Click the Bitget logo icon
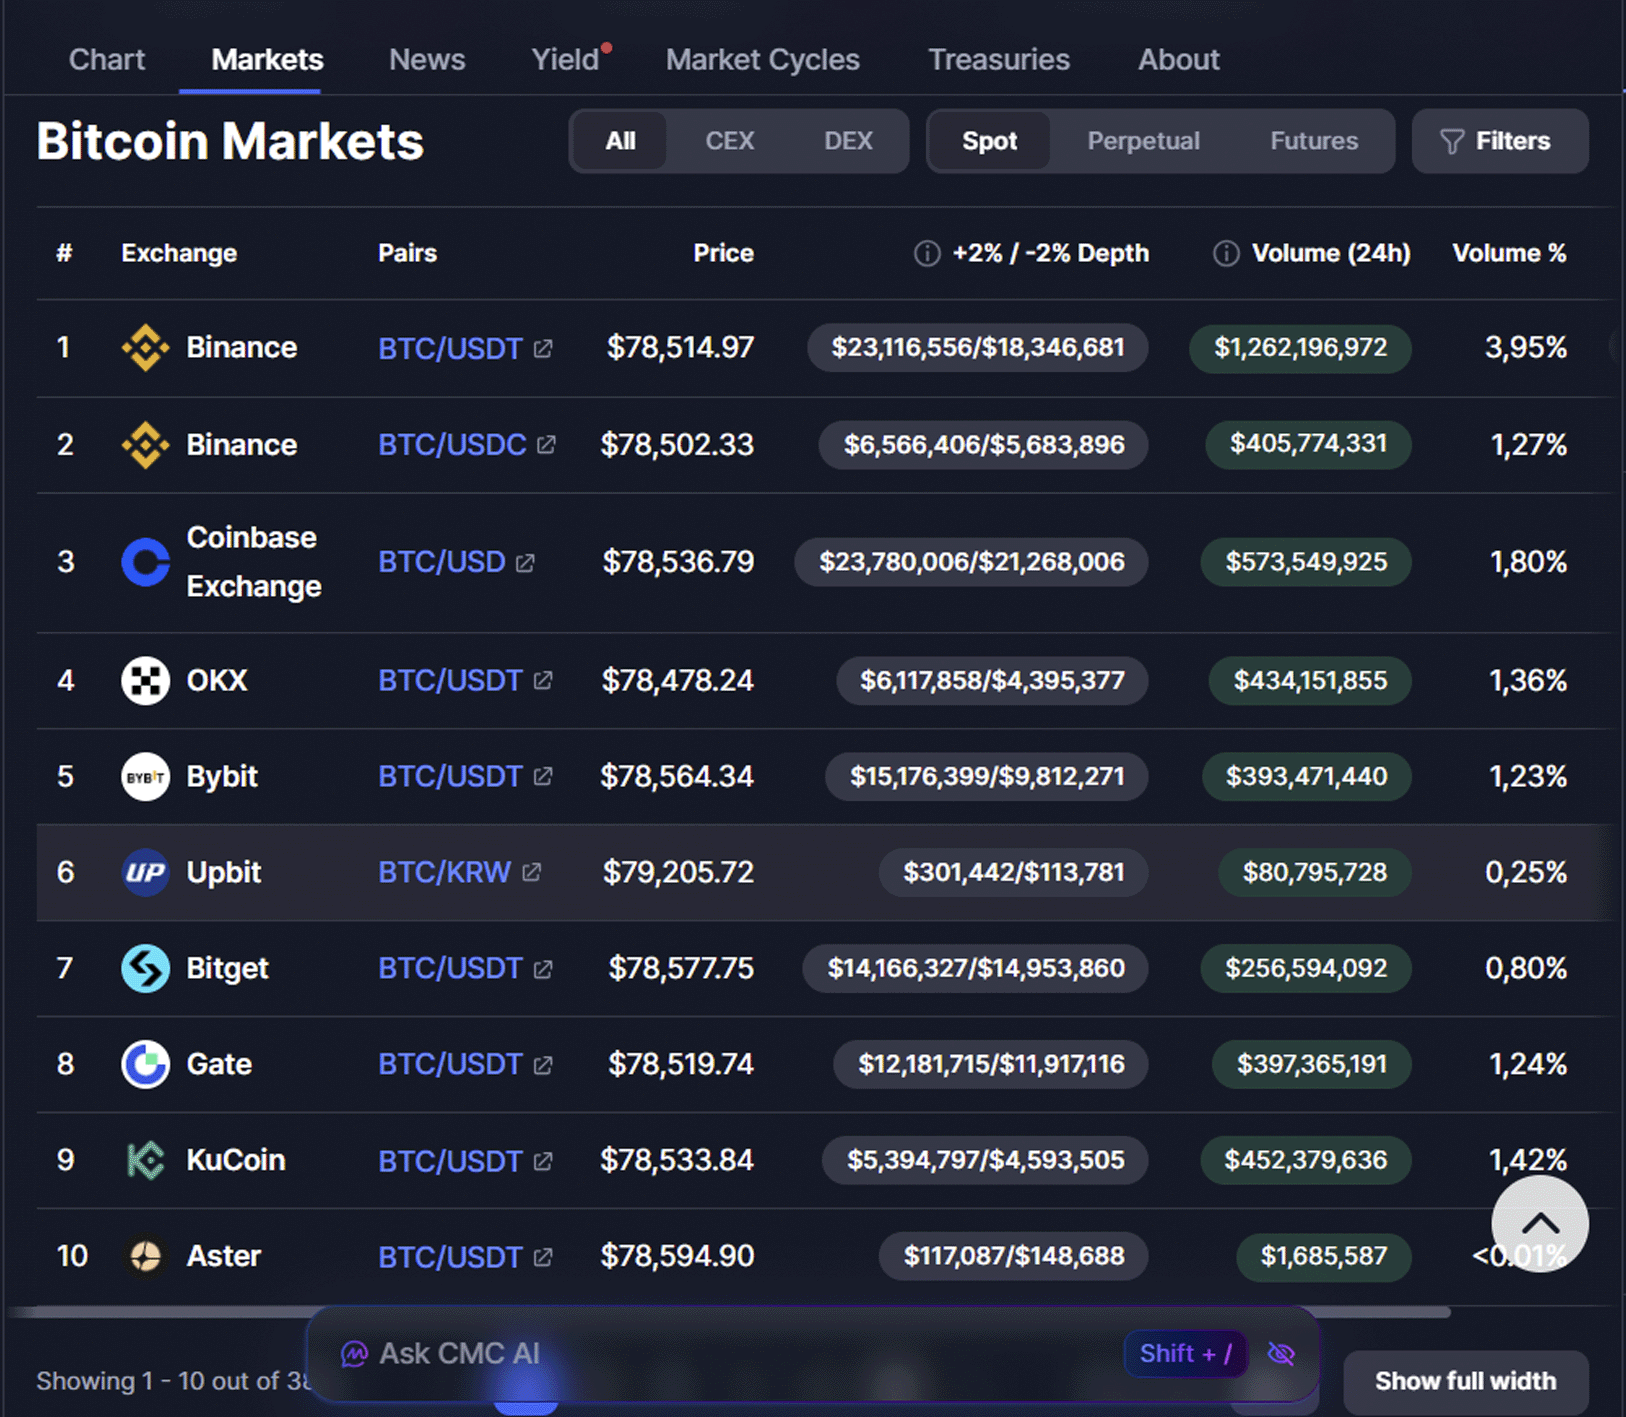 coord(145,969)
